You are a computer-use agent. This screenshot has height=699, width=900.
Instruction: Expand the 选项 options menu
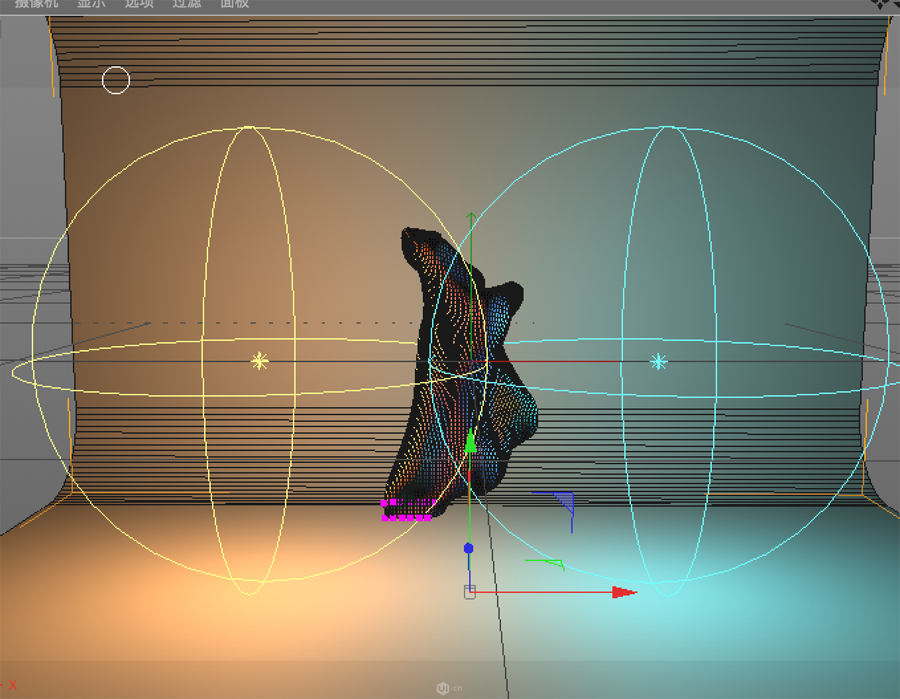click(x=138, y=5)
